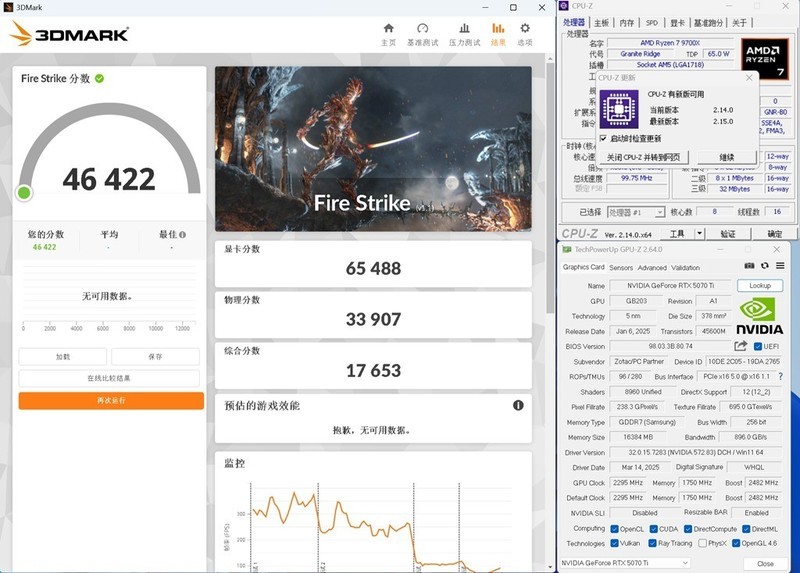
Task: Click the NVIDIA logo in GPU-Z
Action: (x=759, y=317)
